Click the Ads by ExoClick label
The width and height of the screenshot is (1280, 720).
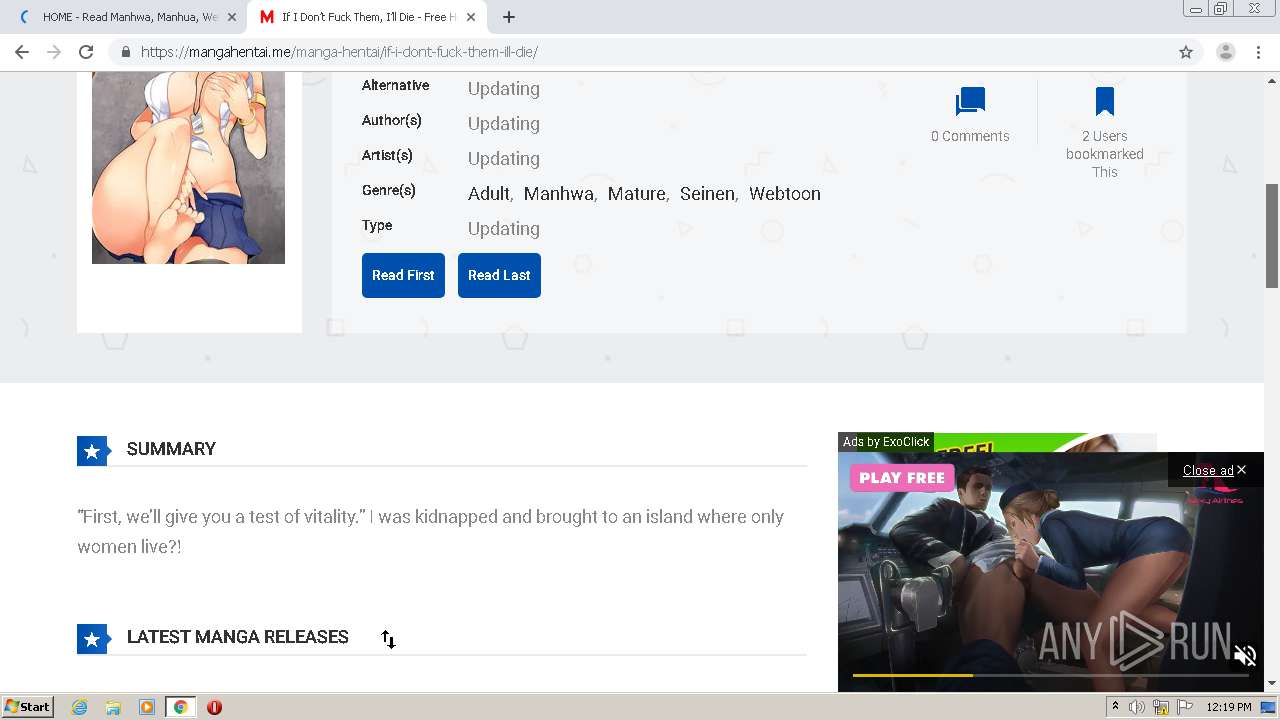pos(886,442)
